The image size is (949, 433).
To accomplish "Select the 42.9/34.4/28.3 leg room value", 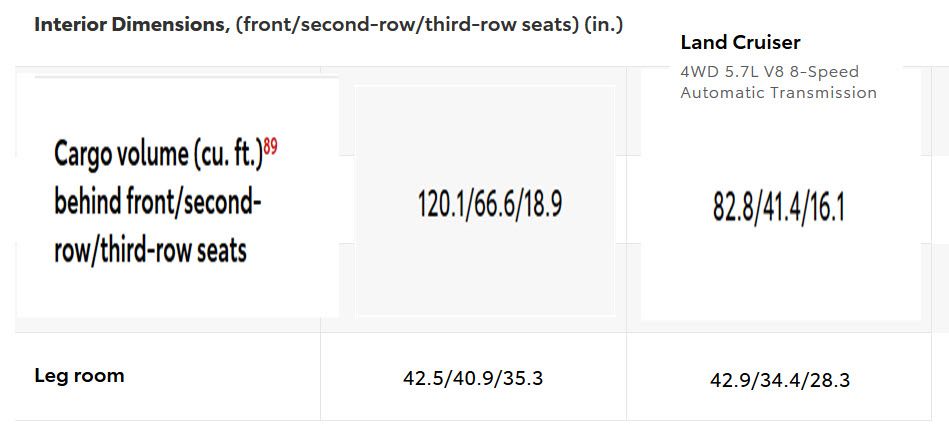I will [x=780, y=380].
